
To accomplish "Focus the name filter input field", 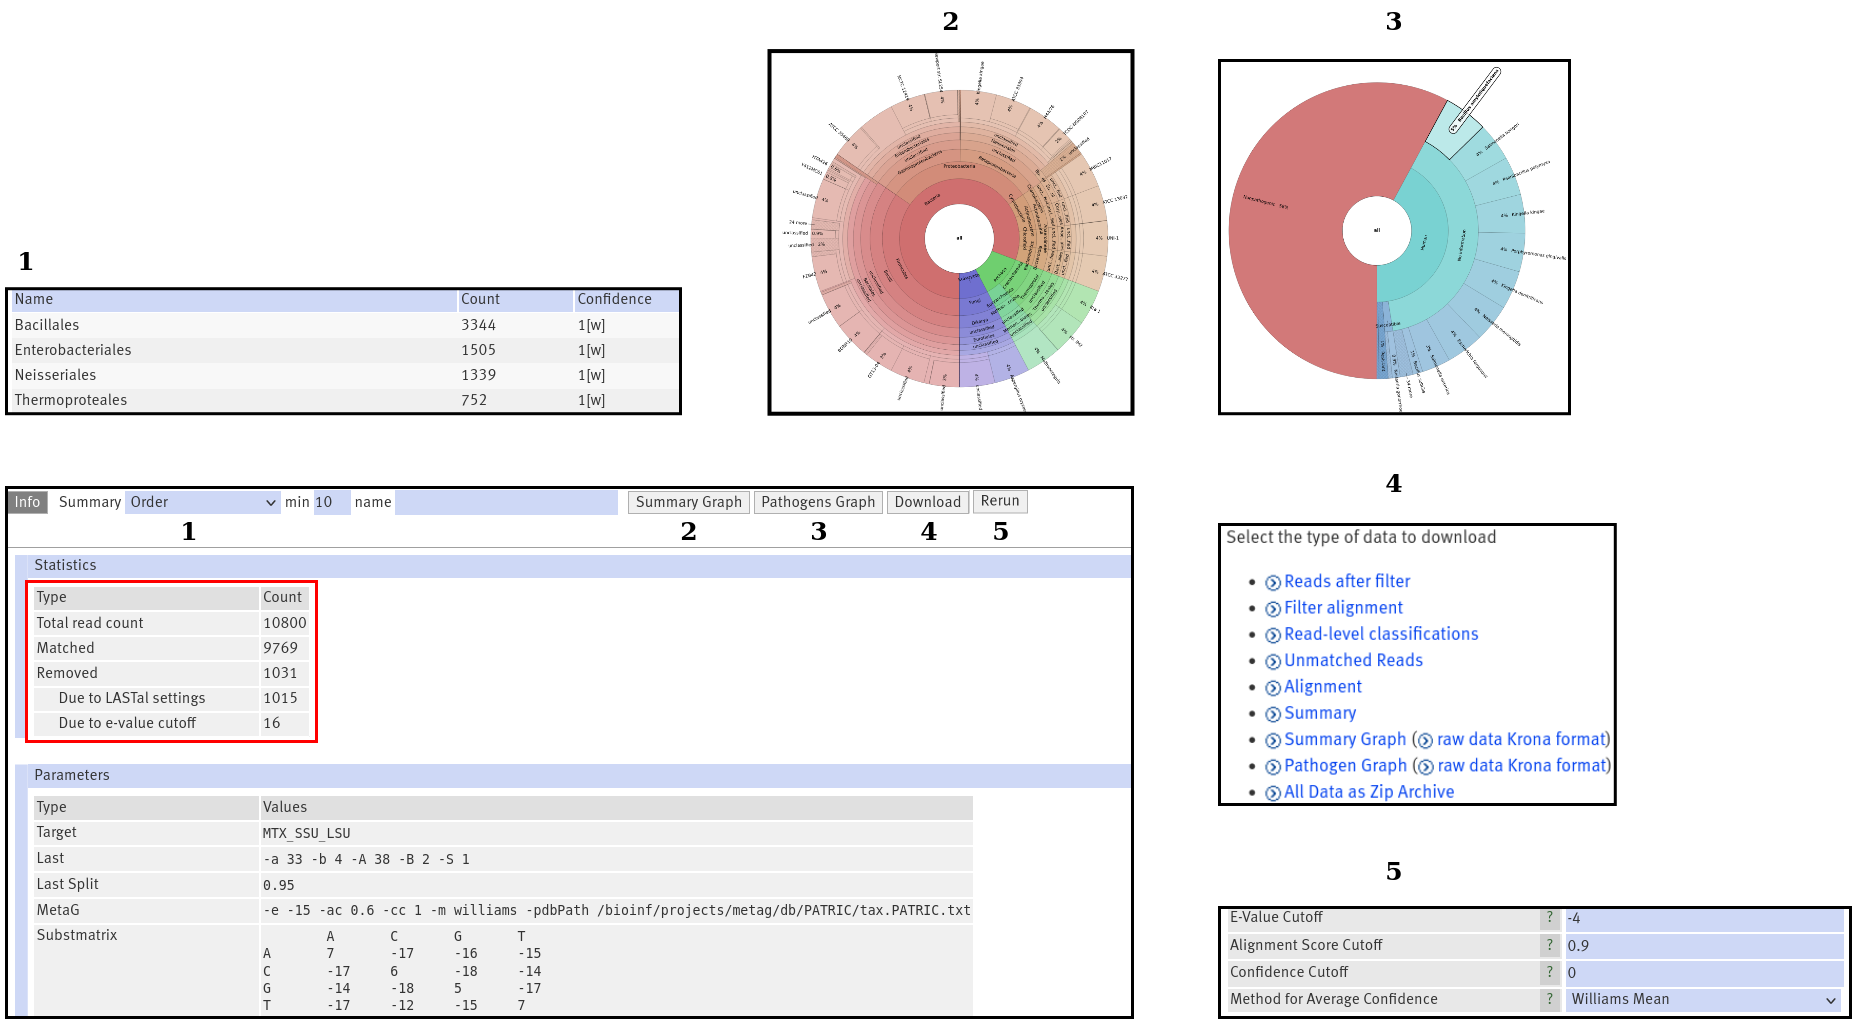I will point(506,502).
